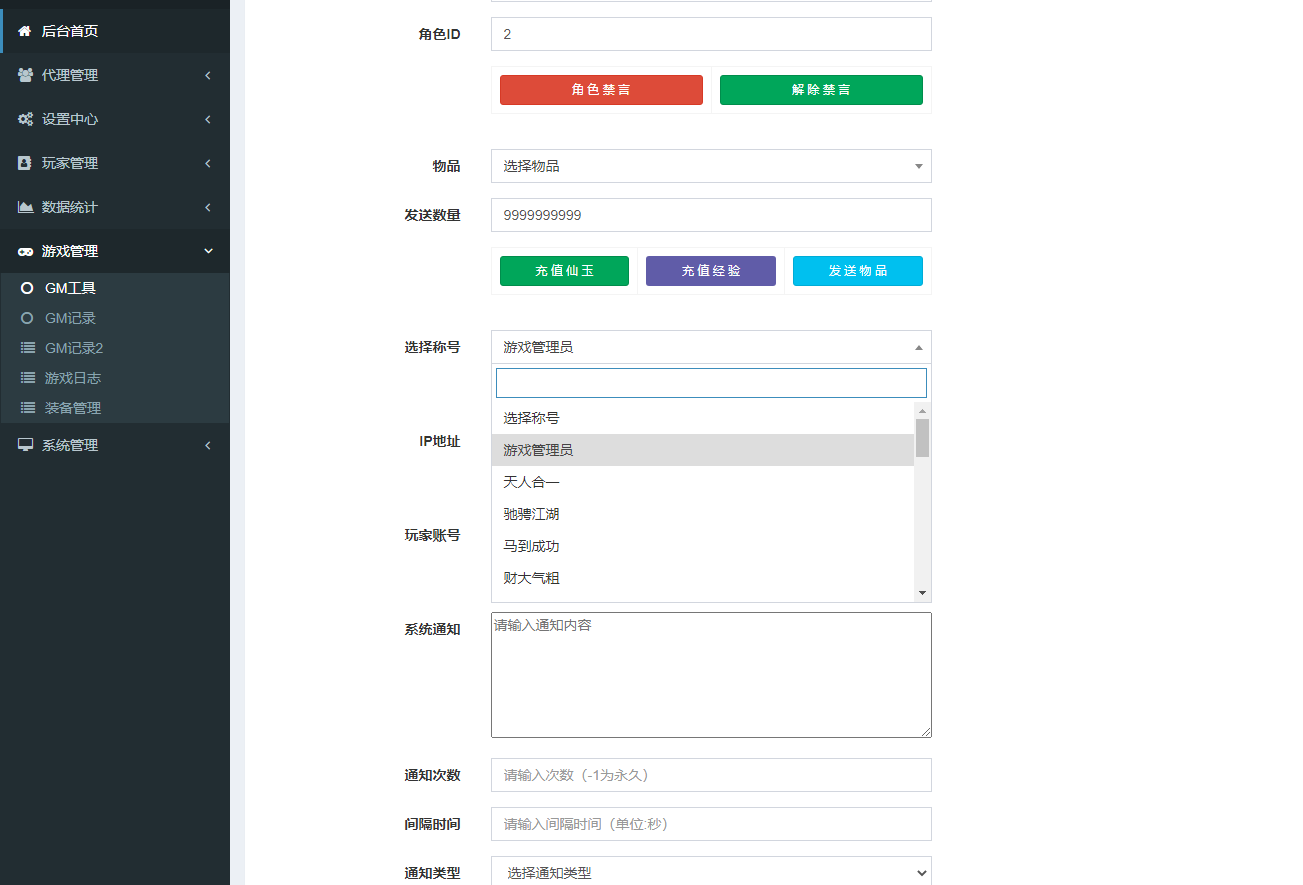Click the contact-book icon for 玩家管理
Image resolution: width=1303 pixels, height=885 pixels.
coord(25,163)
